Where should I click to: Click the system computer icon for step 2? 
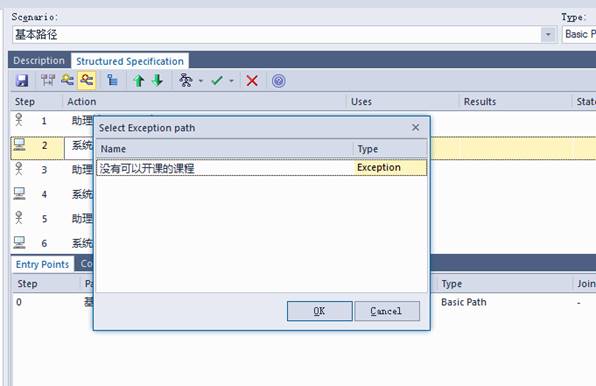[x=19, y=145]
